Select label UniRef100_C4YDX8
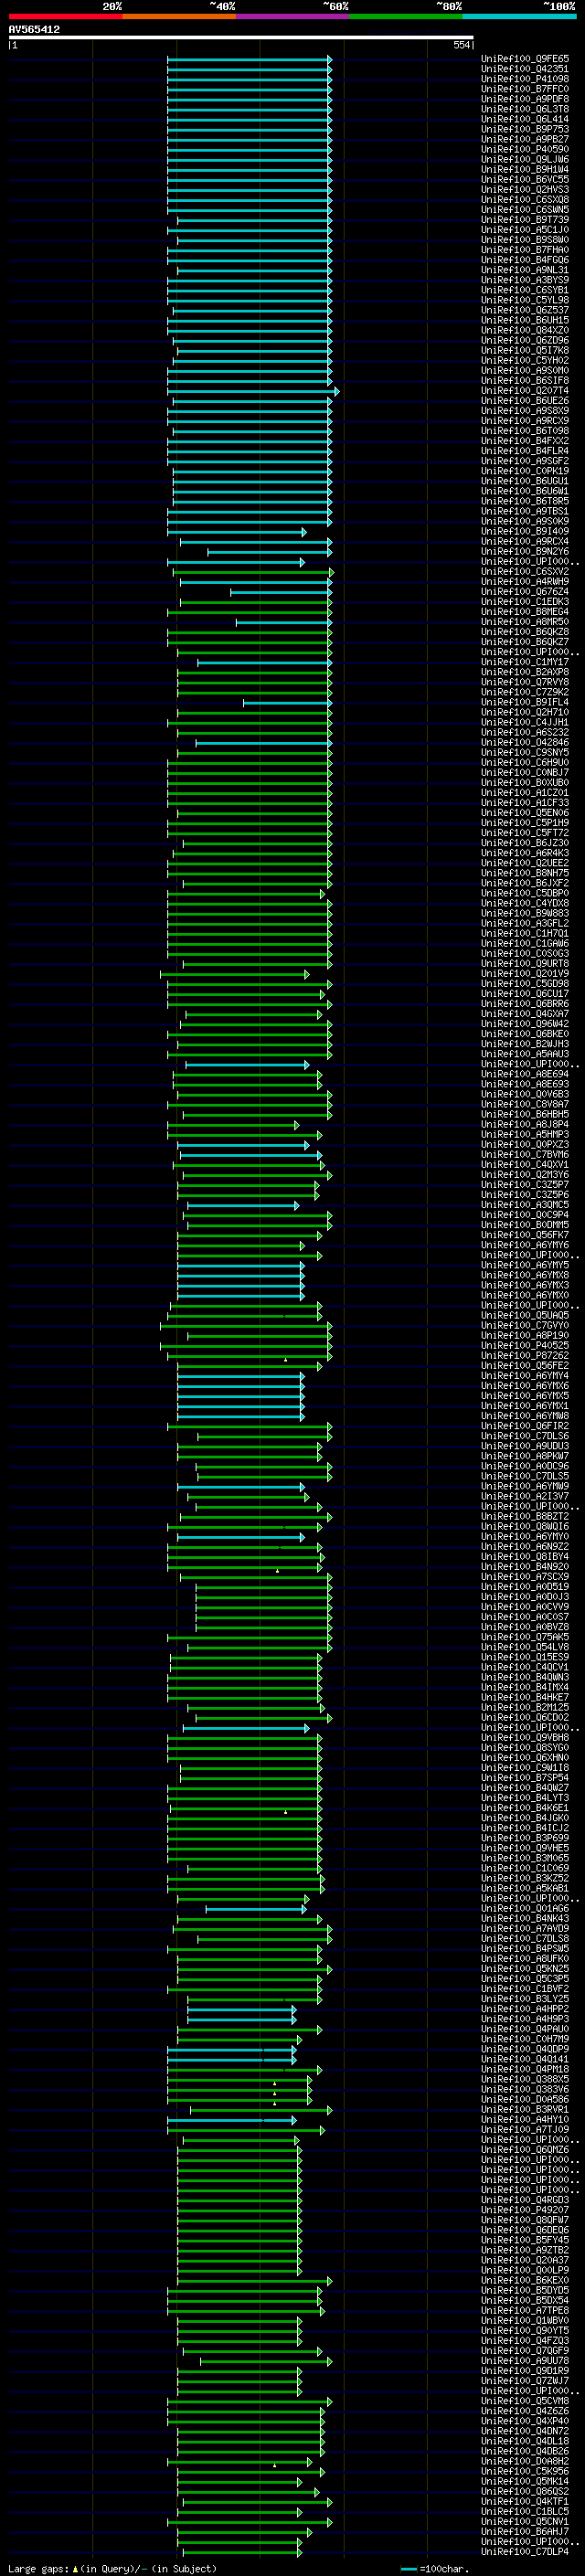 [x=524, y=903]
